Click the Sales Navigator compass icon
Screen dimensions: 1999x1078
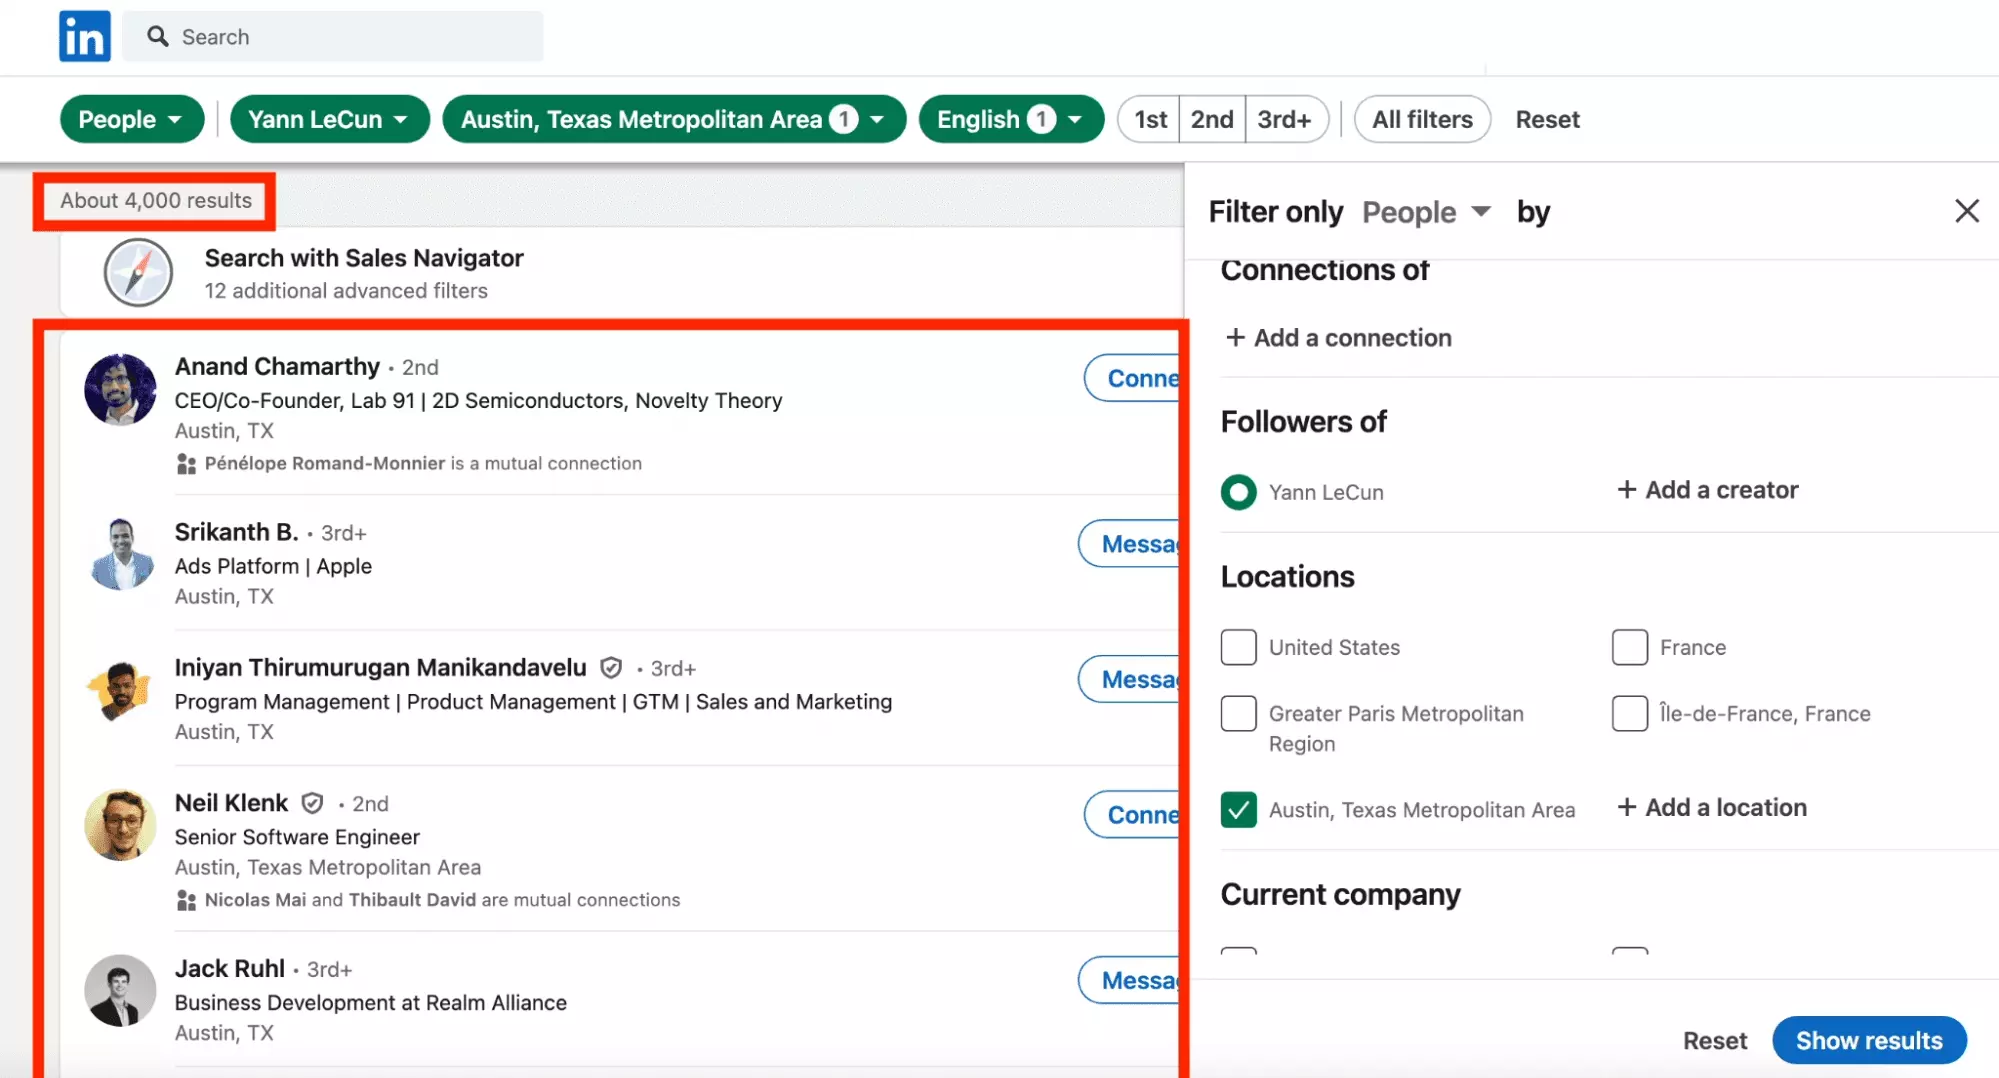click(139, 273)
